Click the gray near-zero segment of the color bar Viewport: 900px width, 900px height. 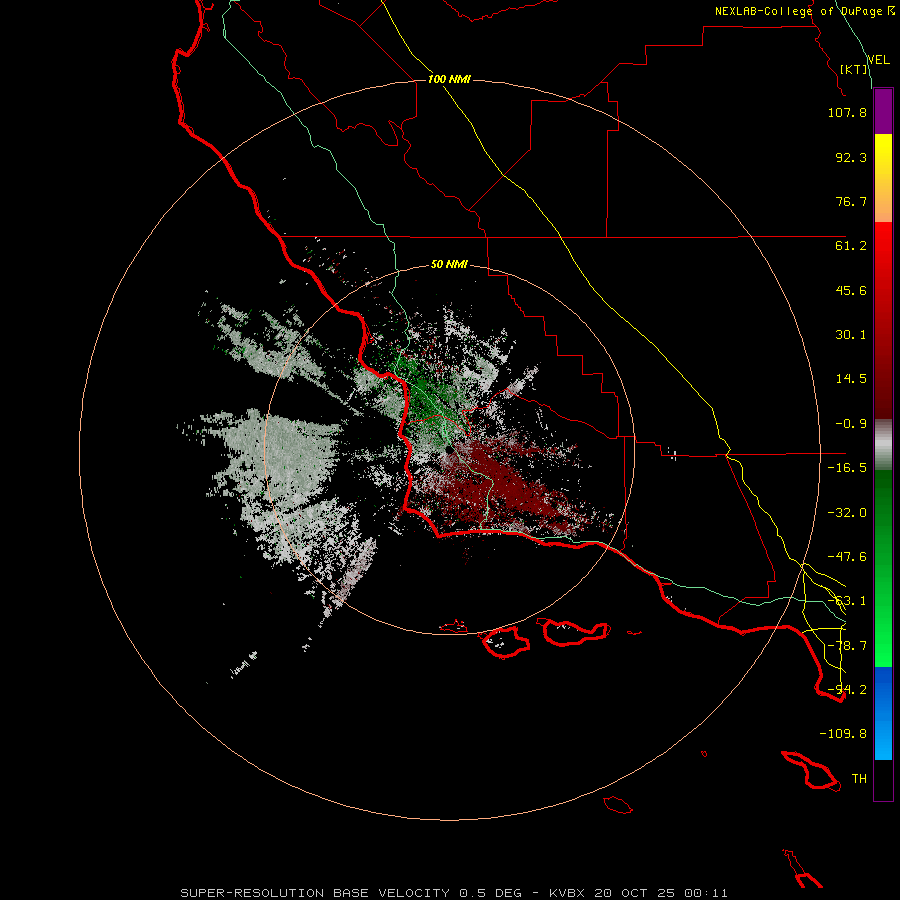tap(883, 445)
